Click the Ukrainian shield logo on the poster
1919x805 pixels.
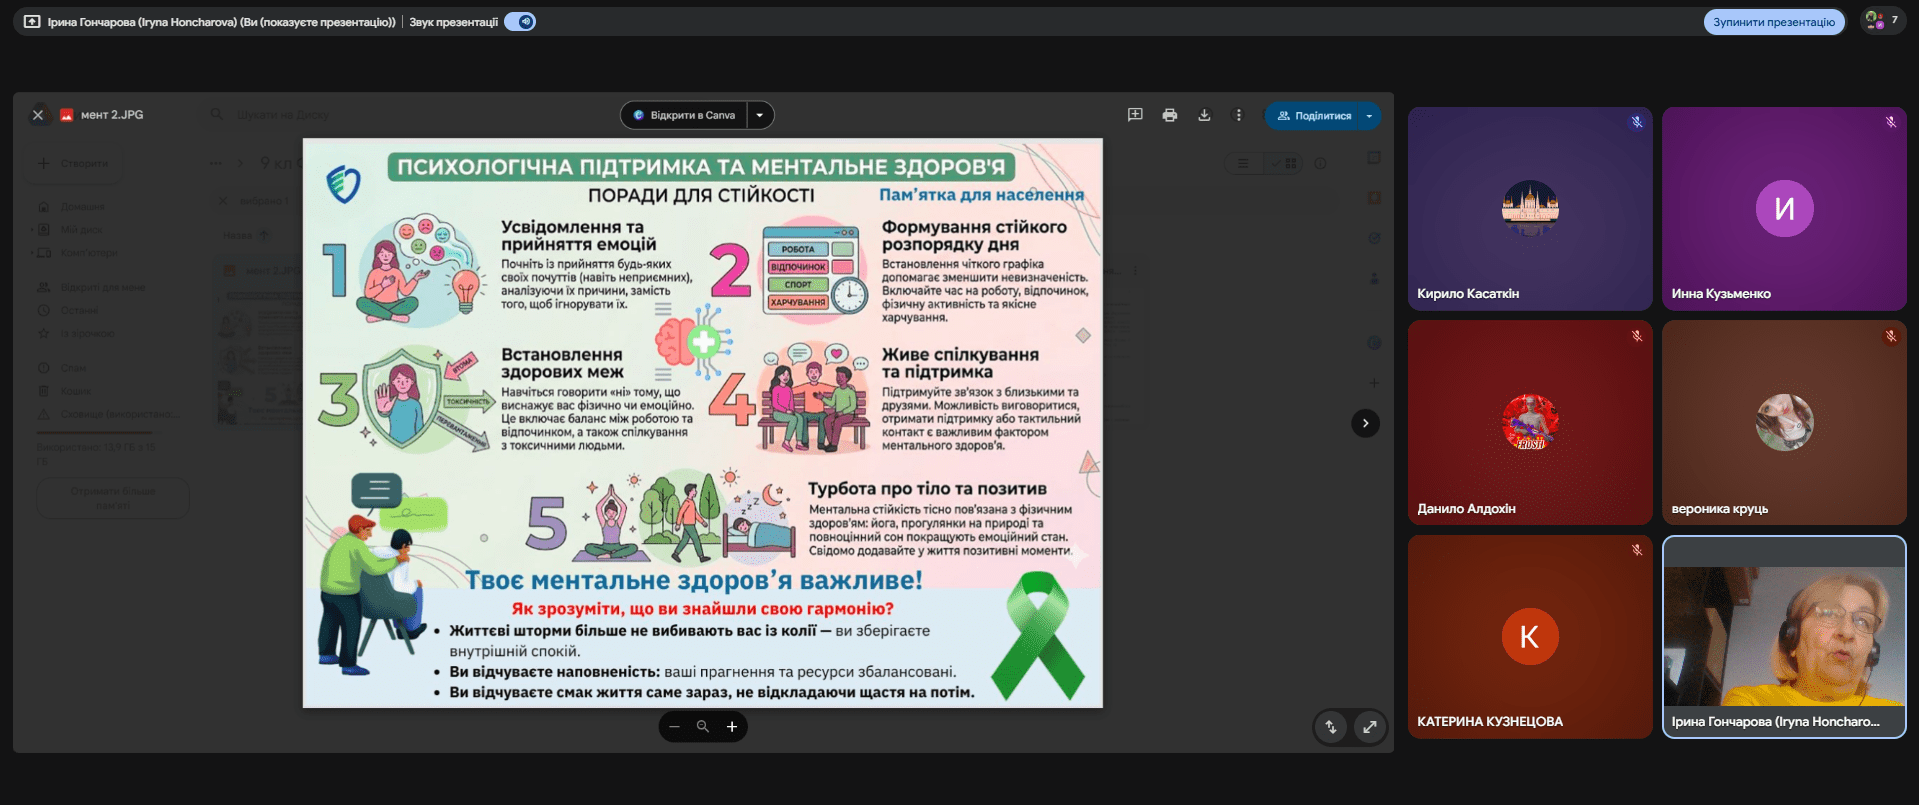(343, 184)
